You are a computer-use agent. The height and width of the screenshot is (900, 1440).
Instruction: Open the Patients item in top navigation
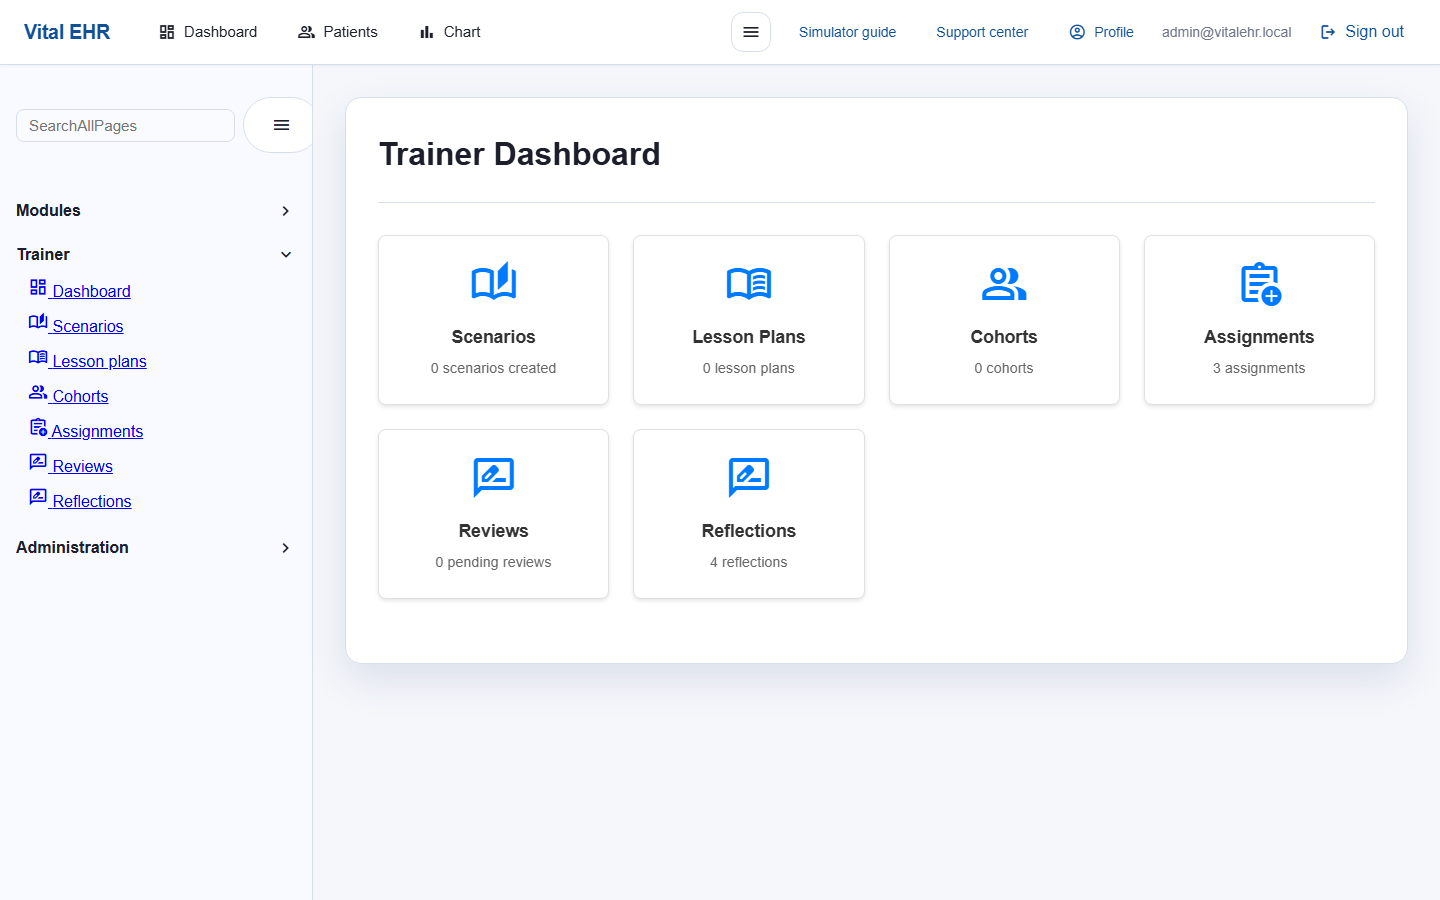(338, 32)
